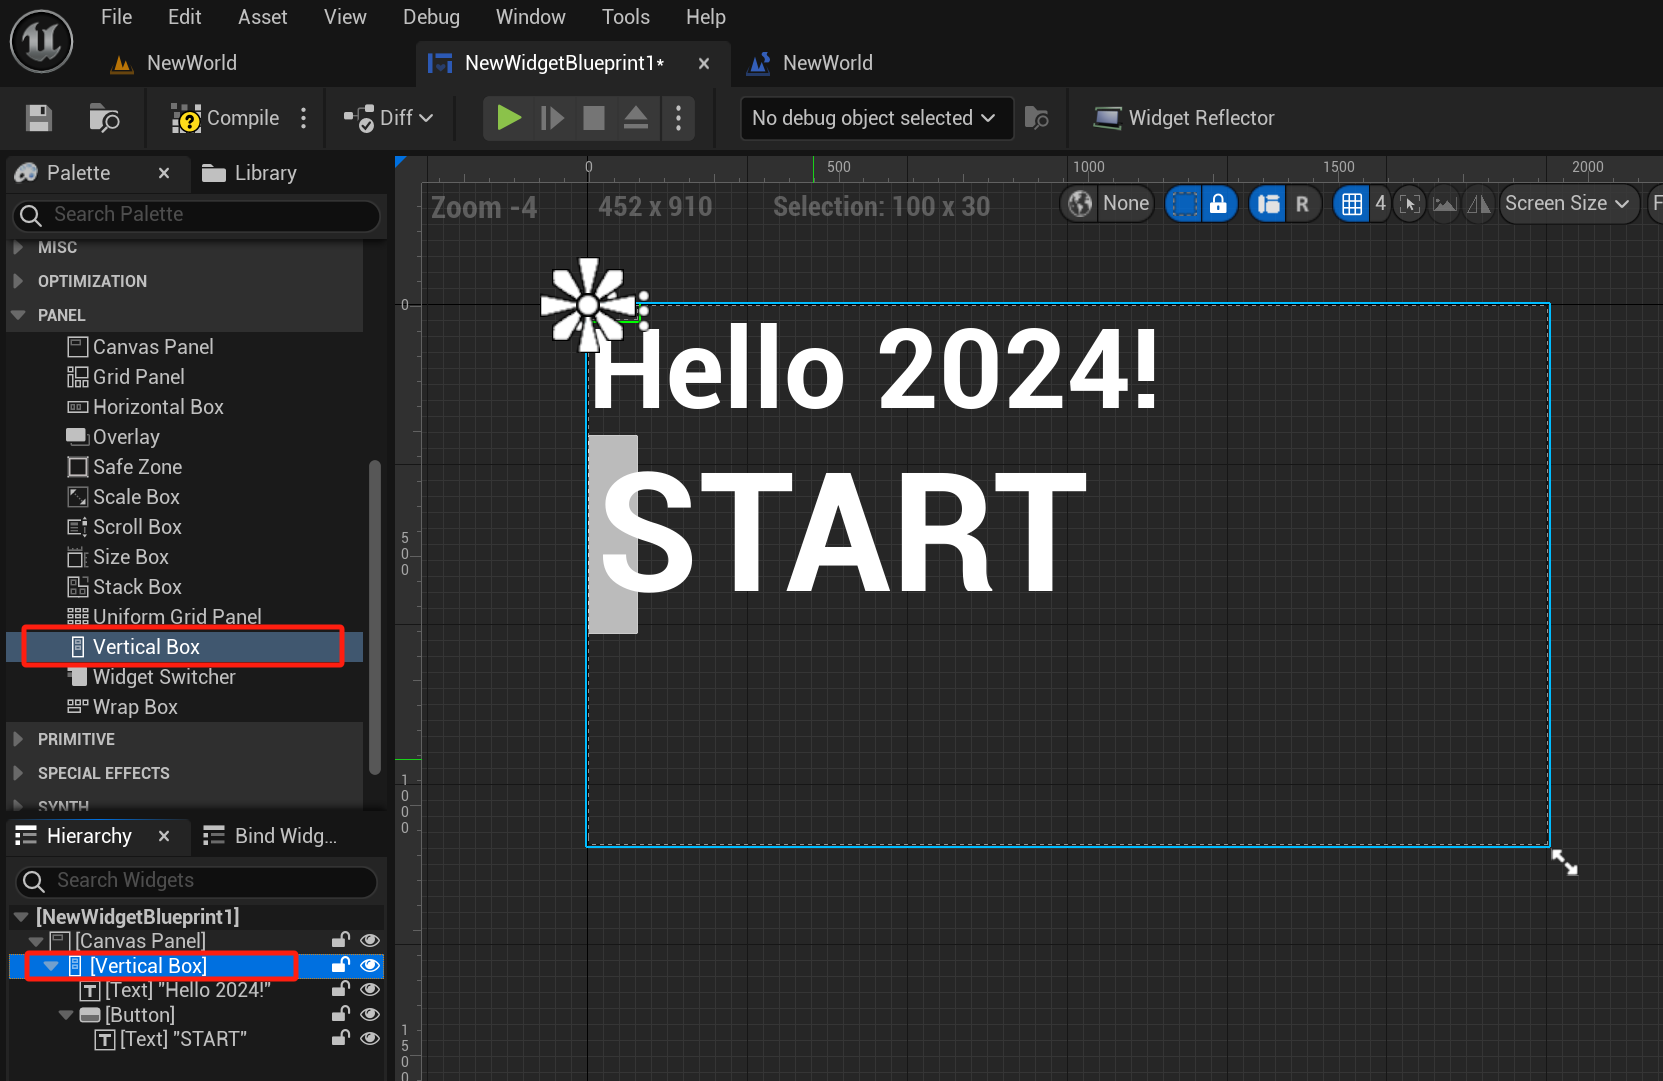Toggle visibility eye for Button row

370,1014
